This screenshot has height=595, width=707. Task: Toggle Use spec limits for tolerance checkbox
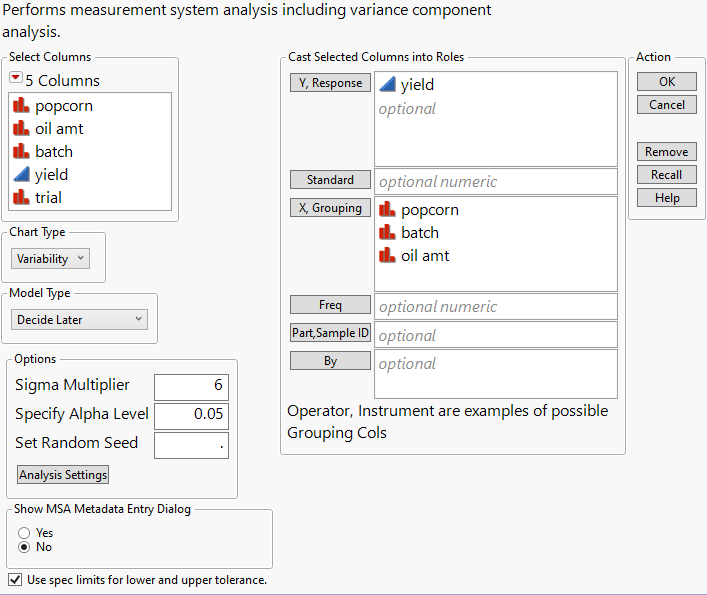tap(14, 579)
